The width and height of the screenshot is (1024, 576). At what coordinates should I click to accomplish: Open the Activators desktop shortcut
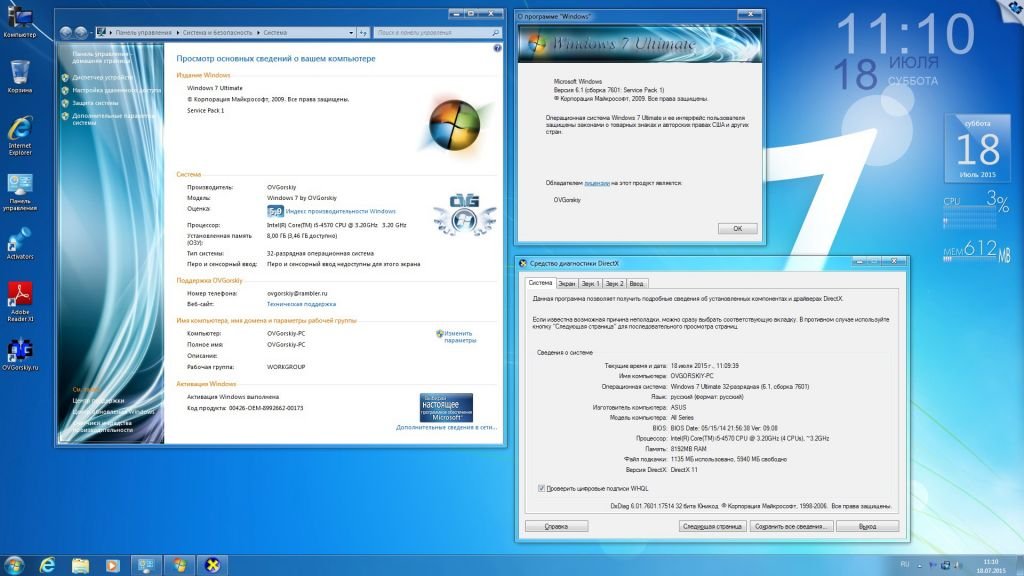pos(20,242)
